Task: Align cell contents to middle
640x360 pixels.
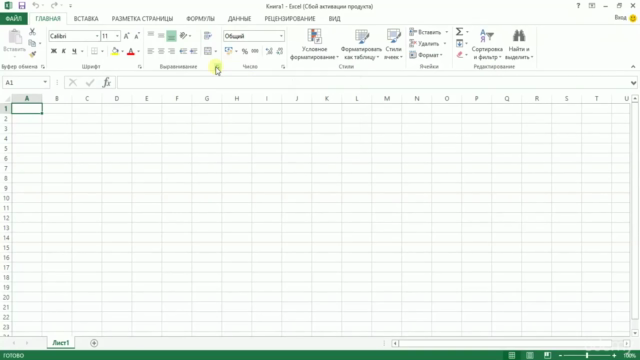Action: pos(161,36)
